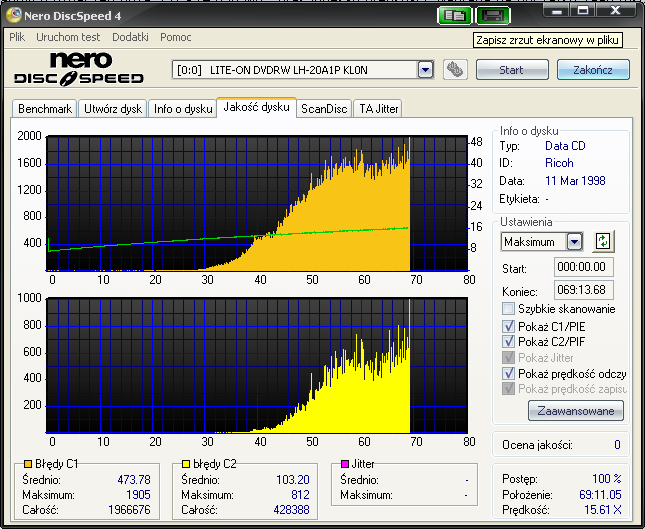
Task: Click the Start time field 000:00.00
Action: pos(583,267)
